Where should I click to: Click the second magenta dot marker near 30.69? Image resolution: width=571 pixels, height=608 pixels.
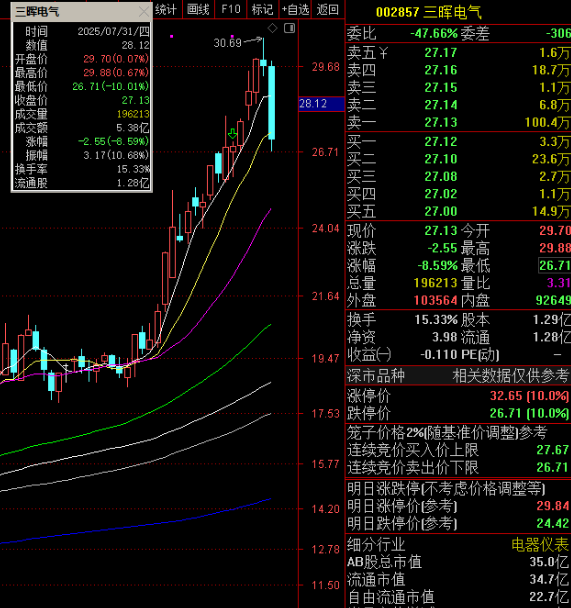232,36
